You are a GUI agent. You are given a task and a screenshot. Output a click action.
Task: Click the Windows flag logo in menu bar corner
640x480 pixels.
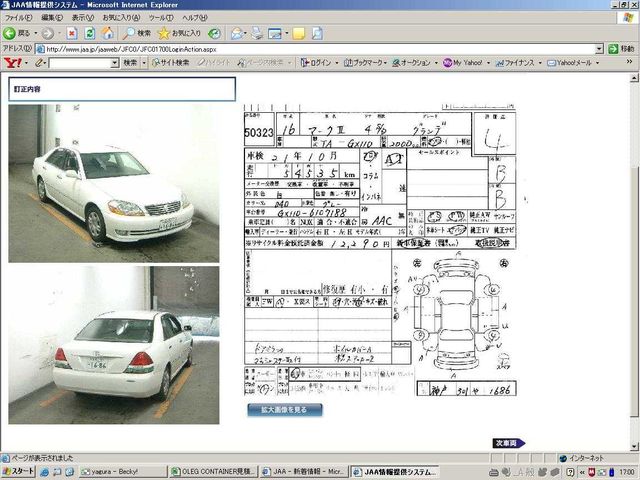pyautogui.click(x=629, y=18)
